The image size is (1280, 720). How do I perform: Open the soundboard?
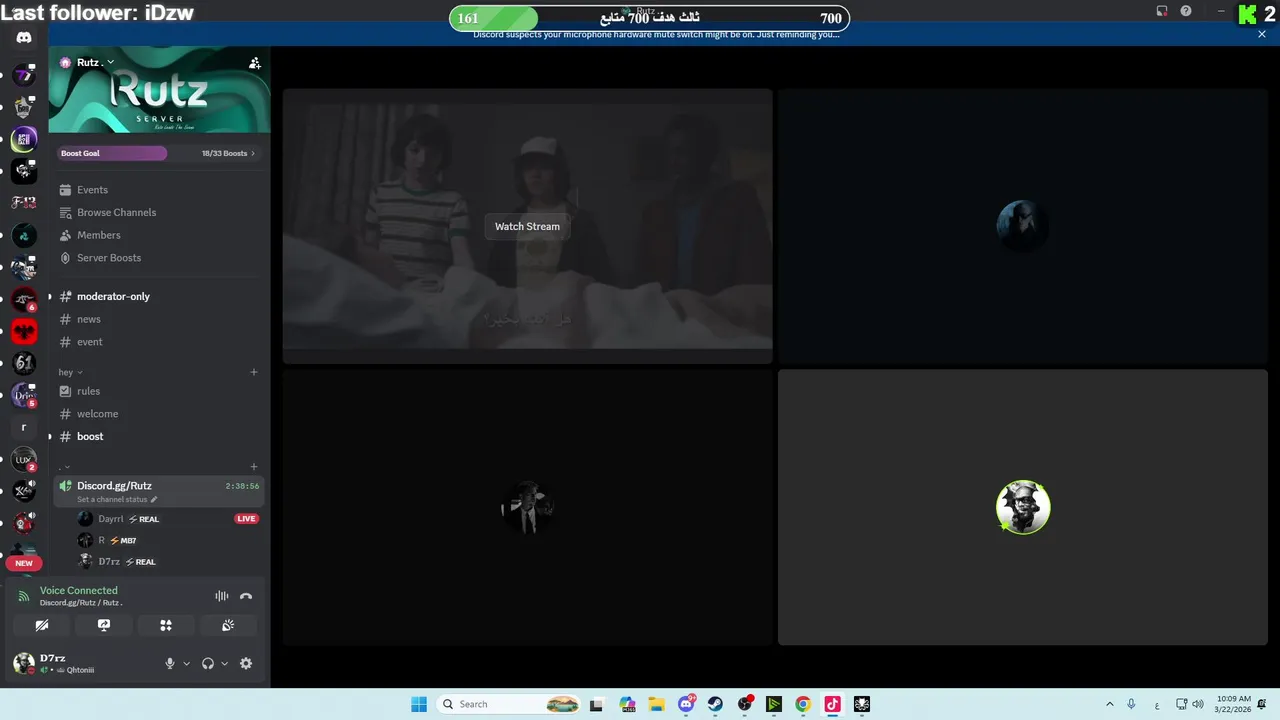[228, 625]
